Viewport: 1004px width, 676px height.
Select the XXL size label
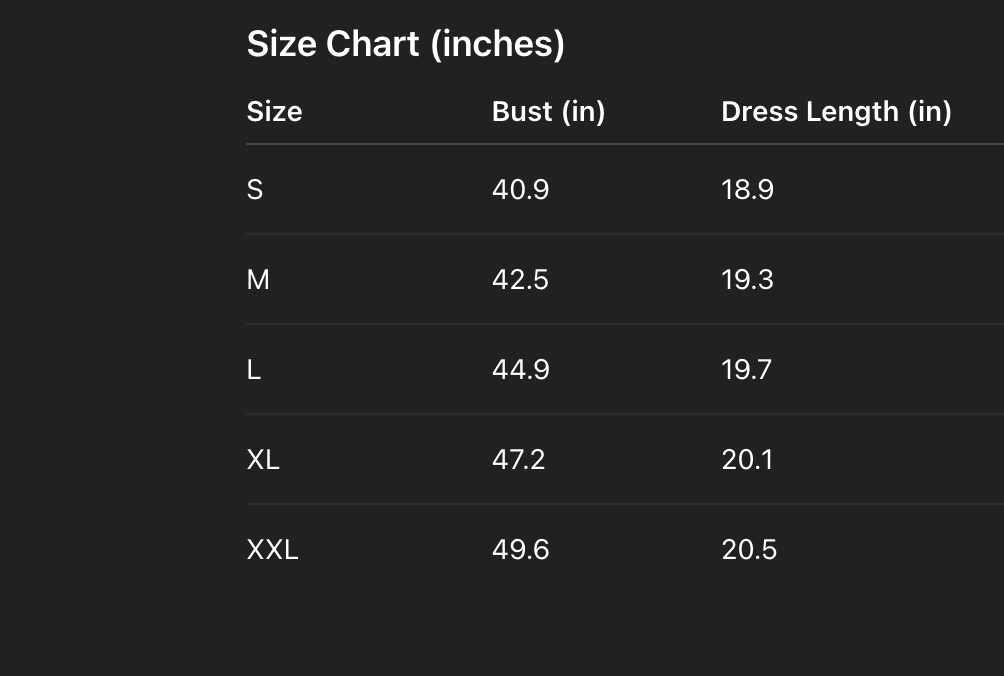[272, 549]
